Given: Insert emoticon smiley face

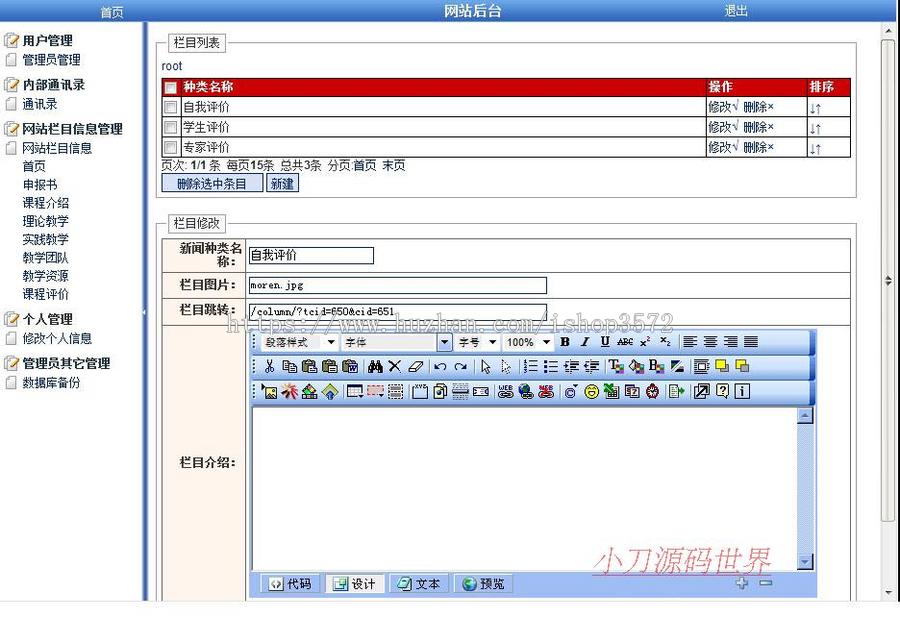Looking at the screenshot, I should pos(591,392).
